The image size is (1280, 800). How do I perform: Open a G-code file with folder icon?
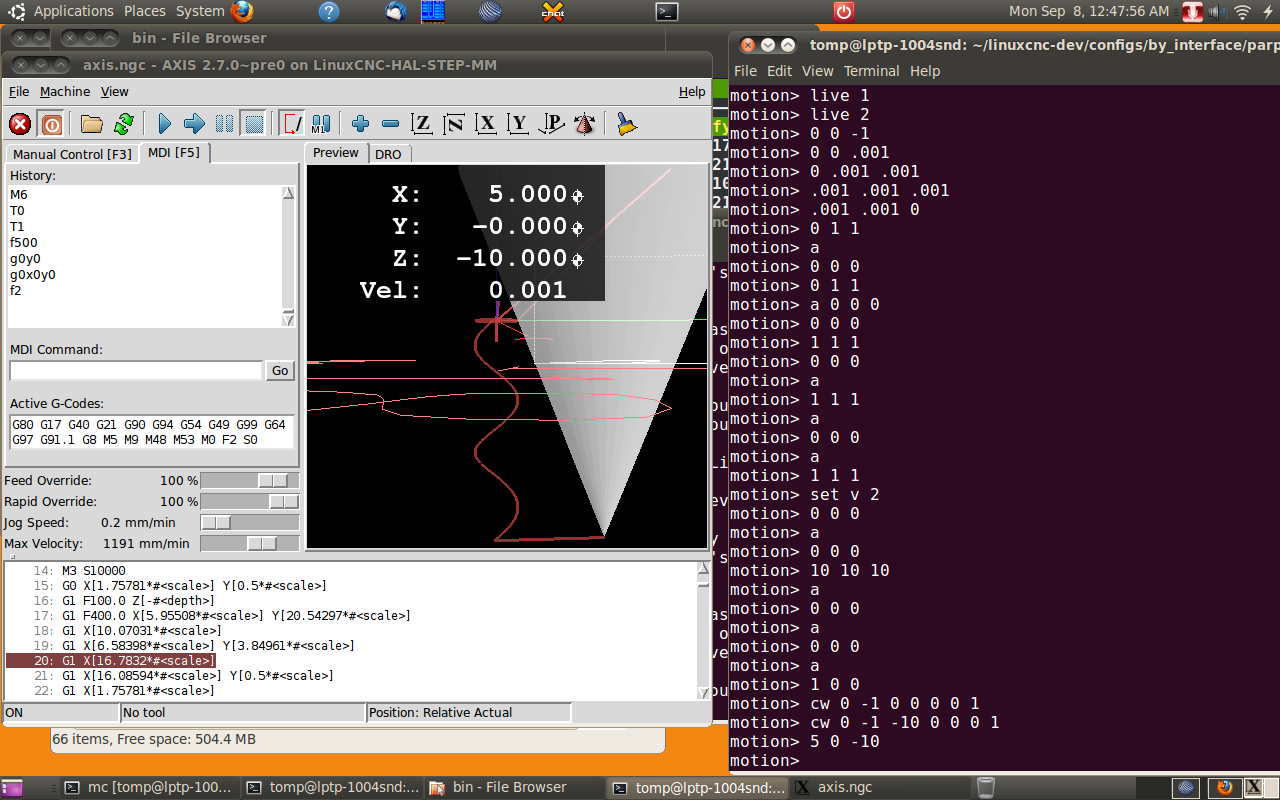(x=92, y=124)
